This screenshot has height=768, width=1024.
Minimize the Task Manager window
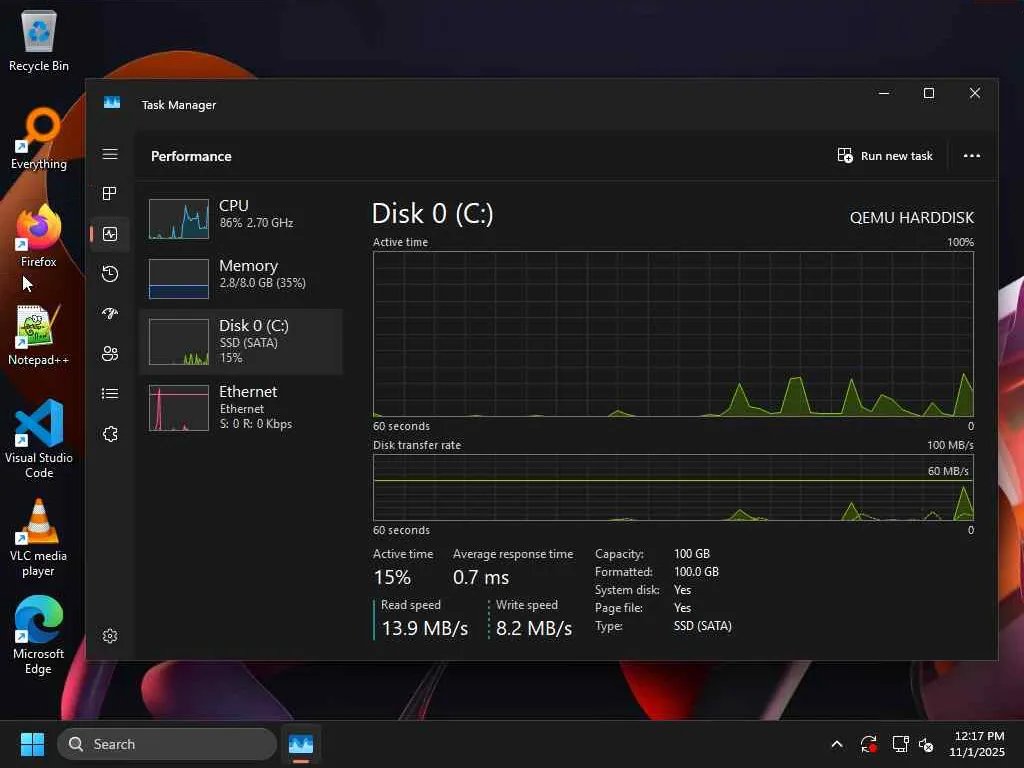(884, 93)
